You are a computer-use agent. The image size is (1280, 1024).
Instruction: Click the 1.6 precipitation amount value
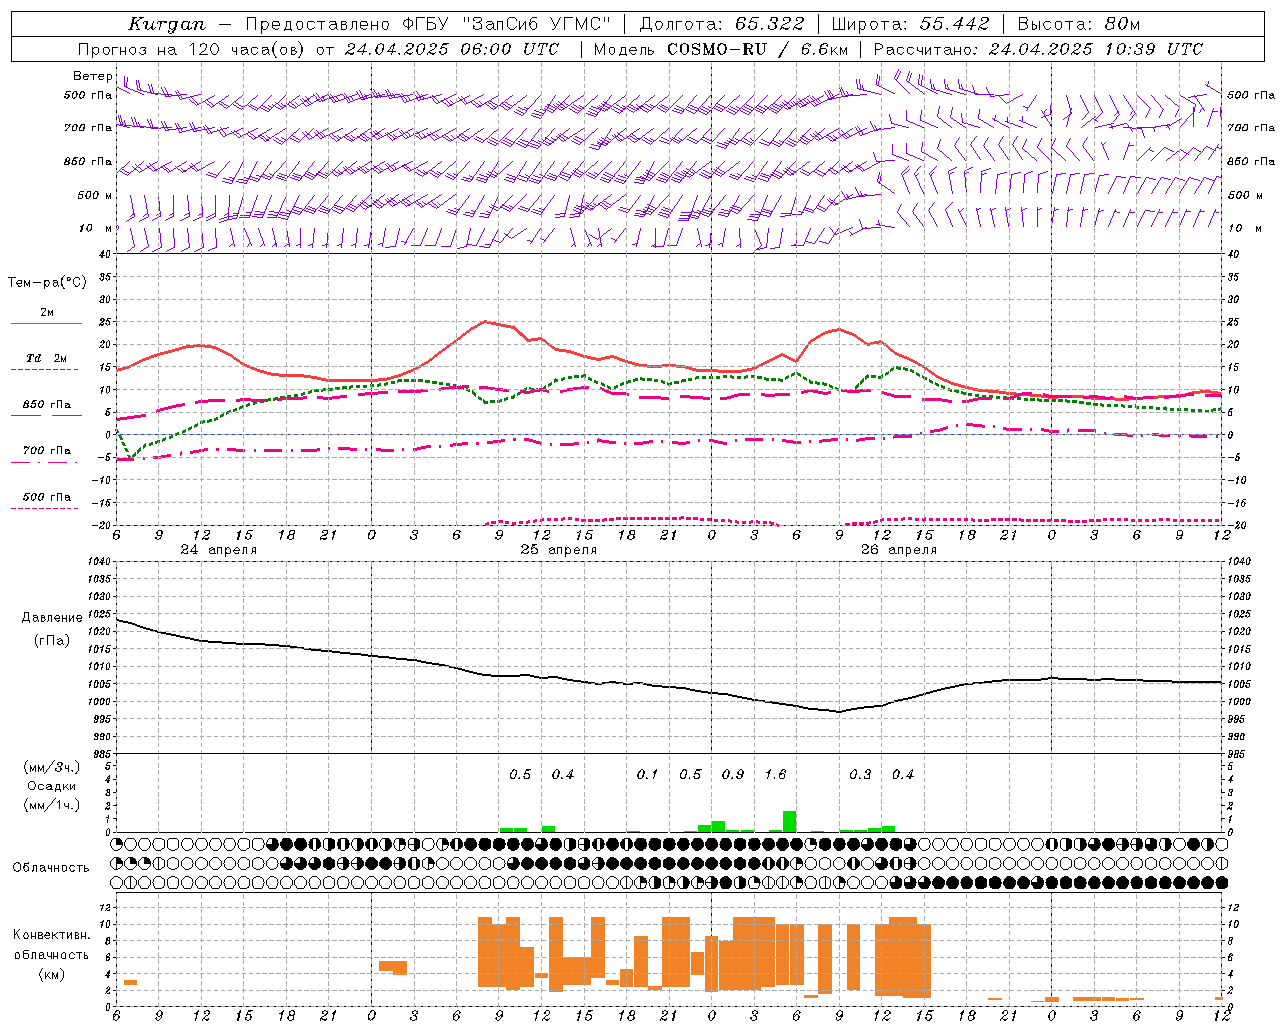(x=775, y=774)
